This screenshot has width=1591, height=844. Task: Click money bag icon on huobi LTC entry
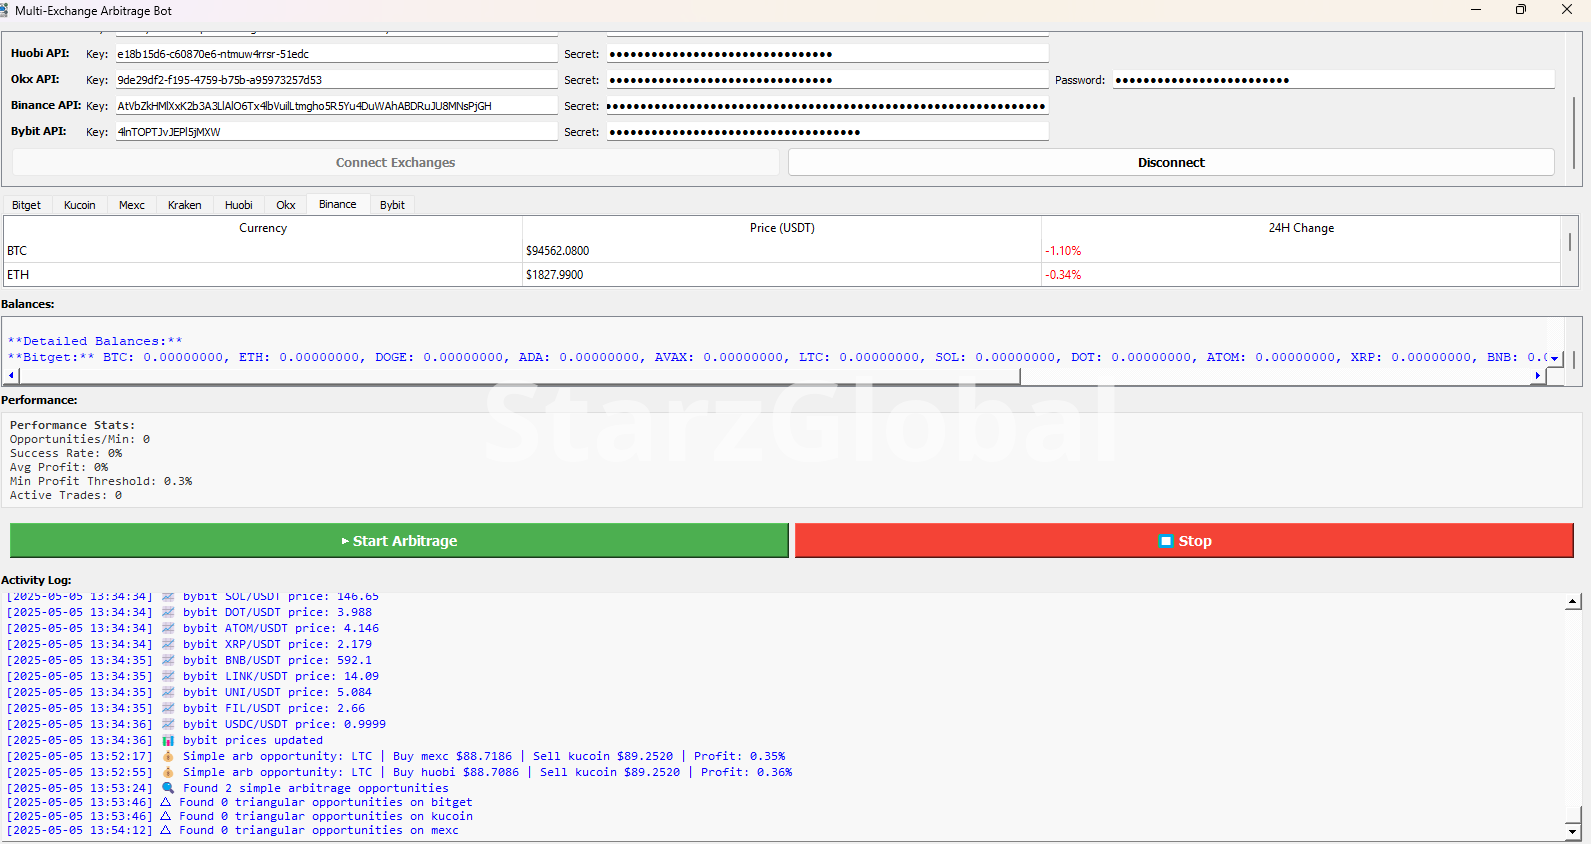pos(168,772)
